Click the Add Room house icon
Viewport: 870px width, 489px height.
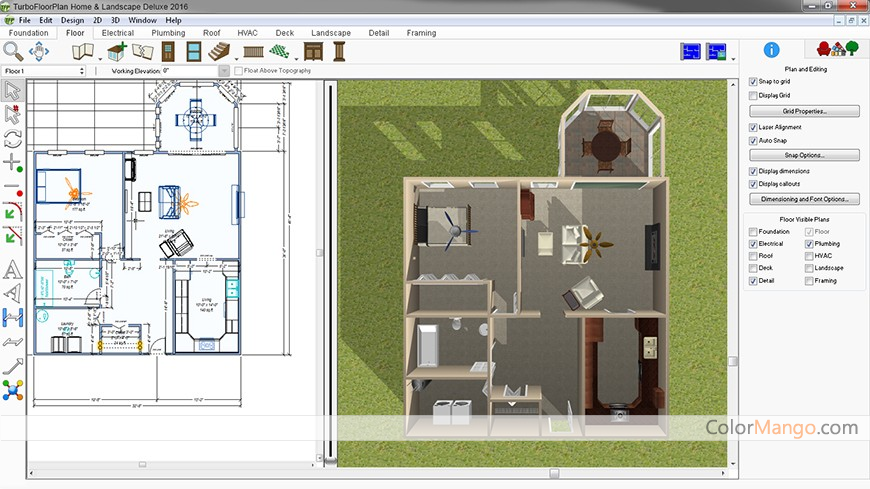[117, 52]
